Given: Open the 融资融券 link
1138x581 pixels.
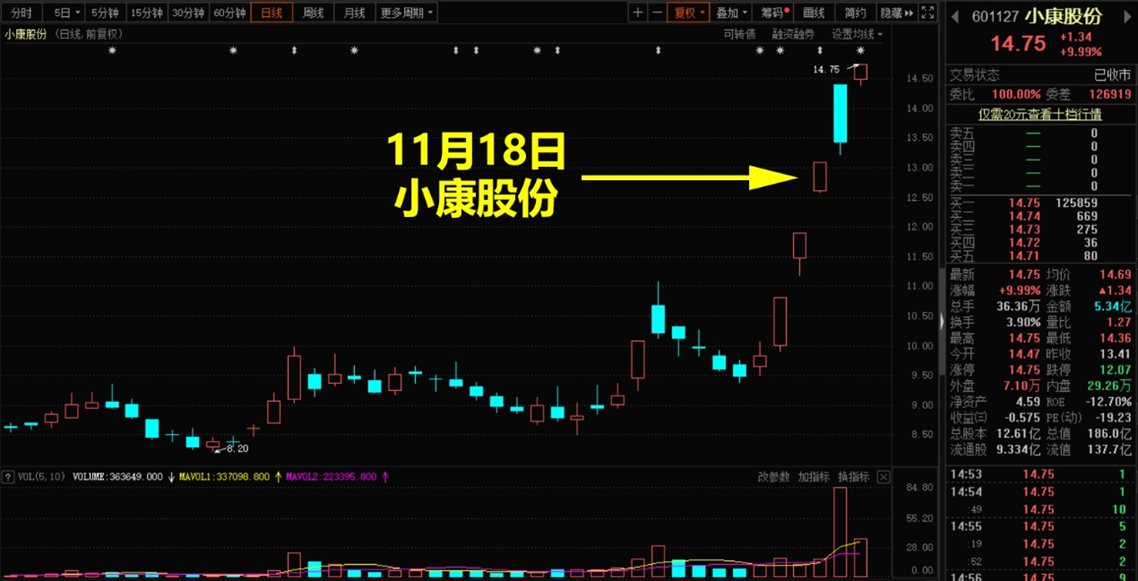Looking at the screenshot, I should click(x=793, y=34).
